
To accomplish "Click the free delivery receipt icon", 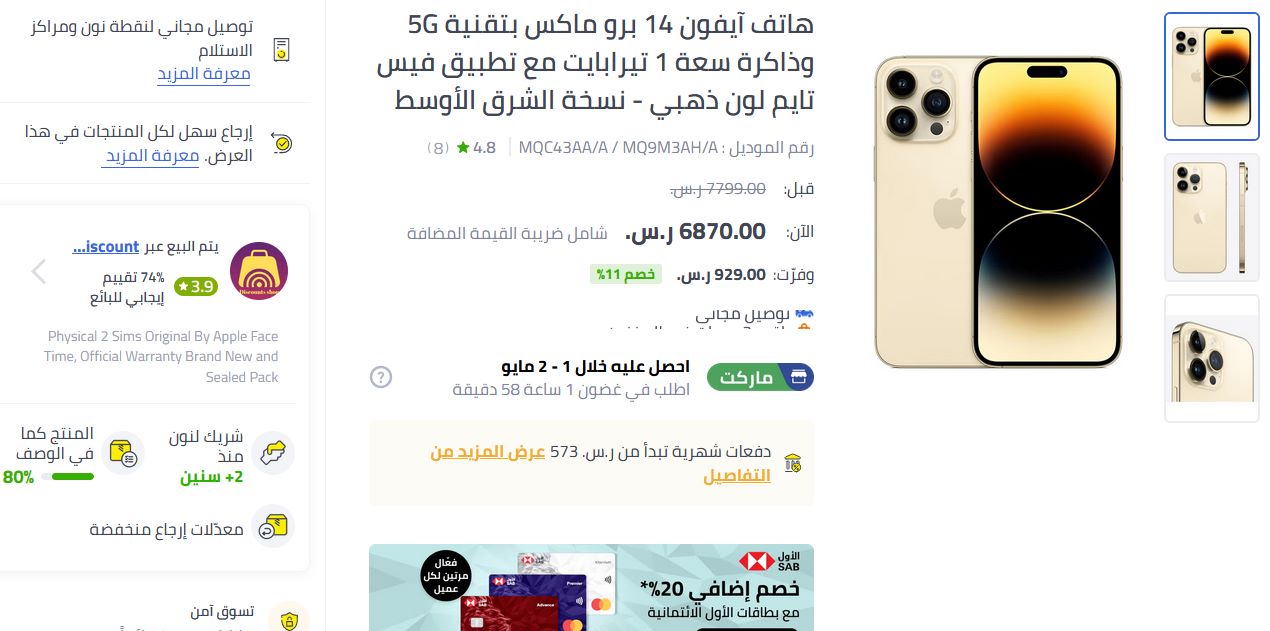I will [281, 49].
